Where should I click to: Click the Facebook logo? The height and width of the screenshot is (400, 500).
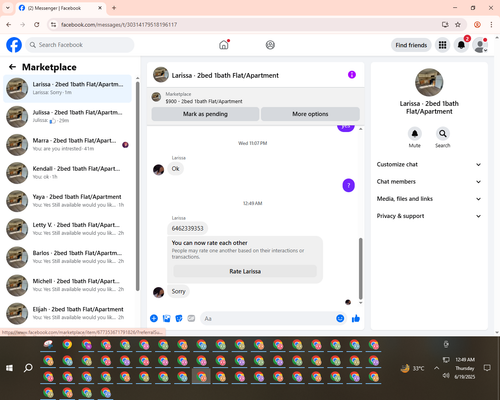click(x=14, y=45)
